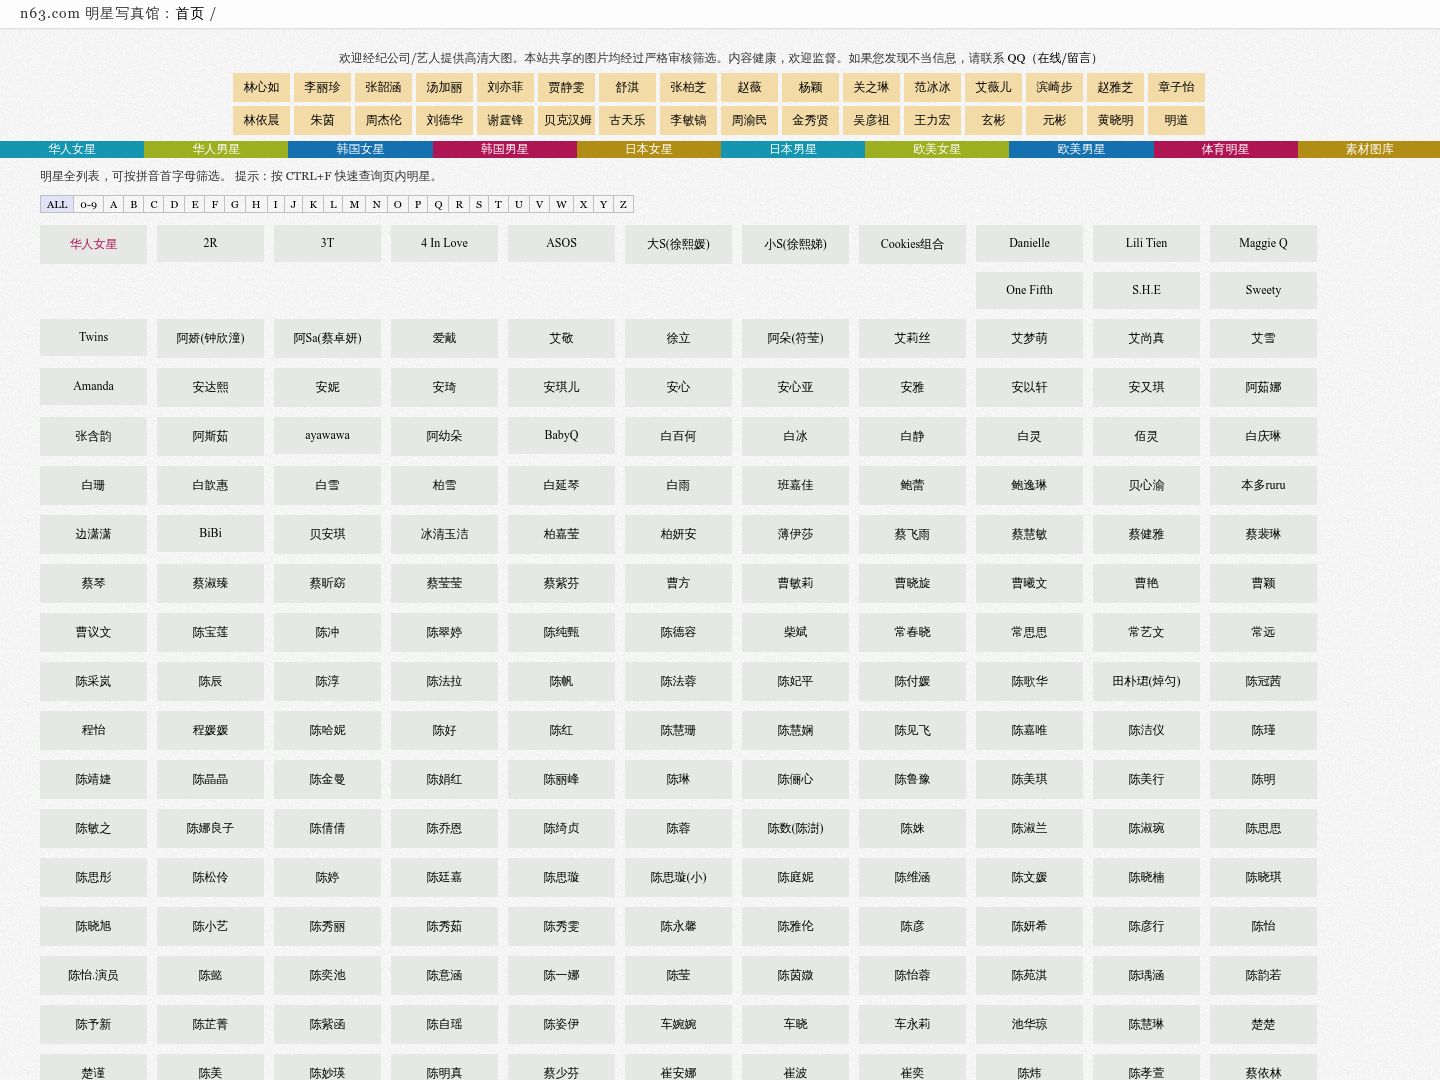Filter stars by 0-9
Viewport: 1440px width, 1080px height.
point(89,204)
